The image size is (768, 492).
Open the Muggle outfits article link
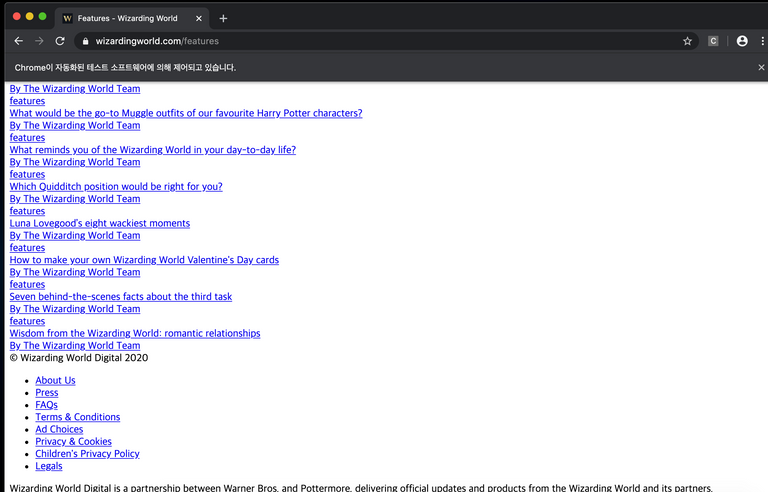point(186,113)
